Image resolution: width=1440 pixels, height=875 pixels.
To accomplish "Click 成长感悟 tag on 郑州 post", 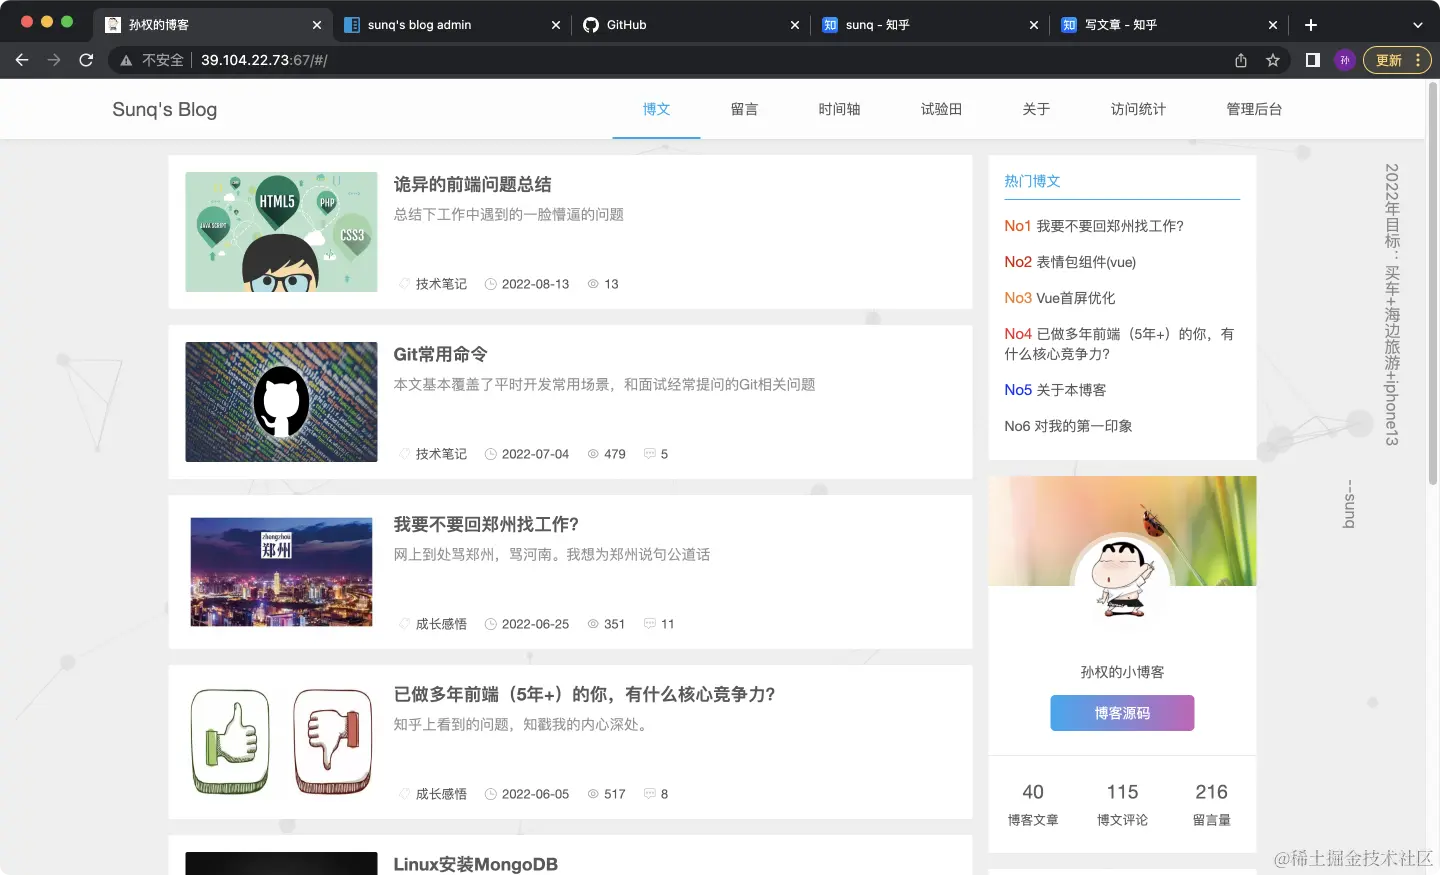I will click(x=441, y=624).
